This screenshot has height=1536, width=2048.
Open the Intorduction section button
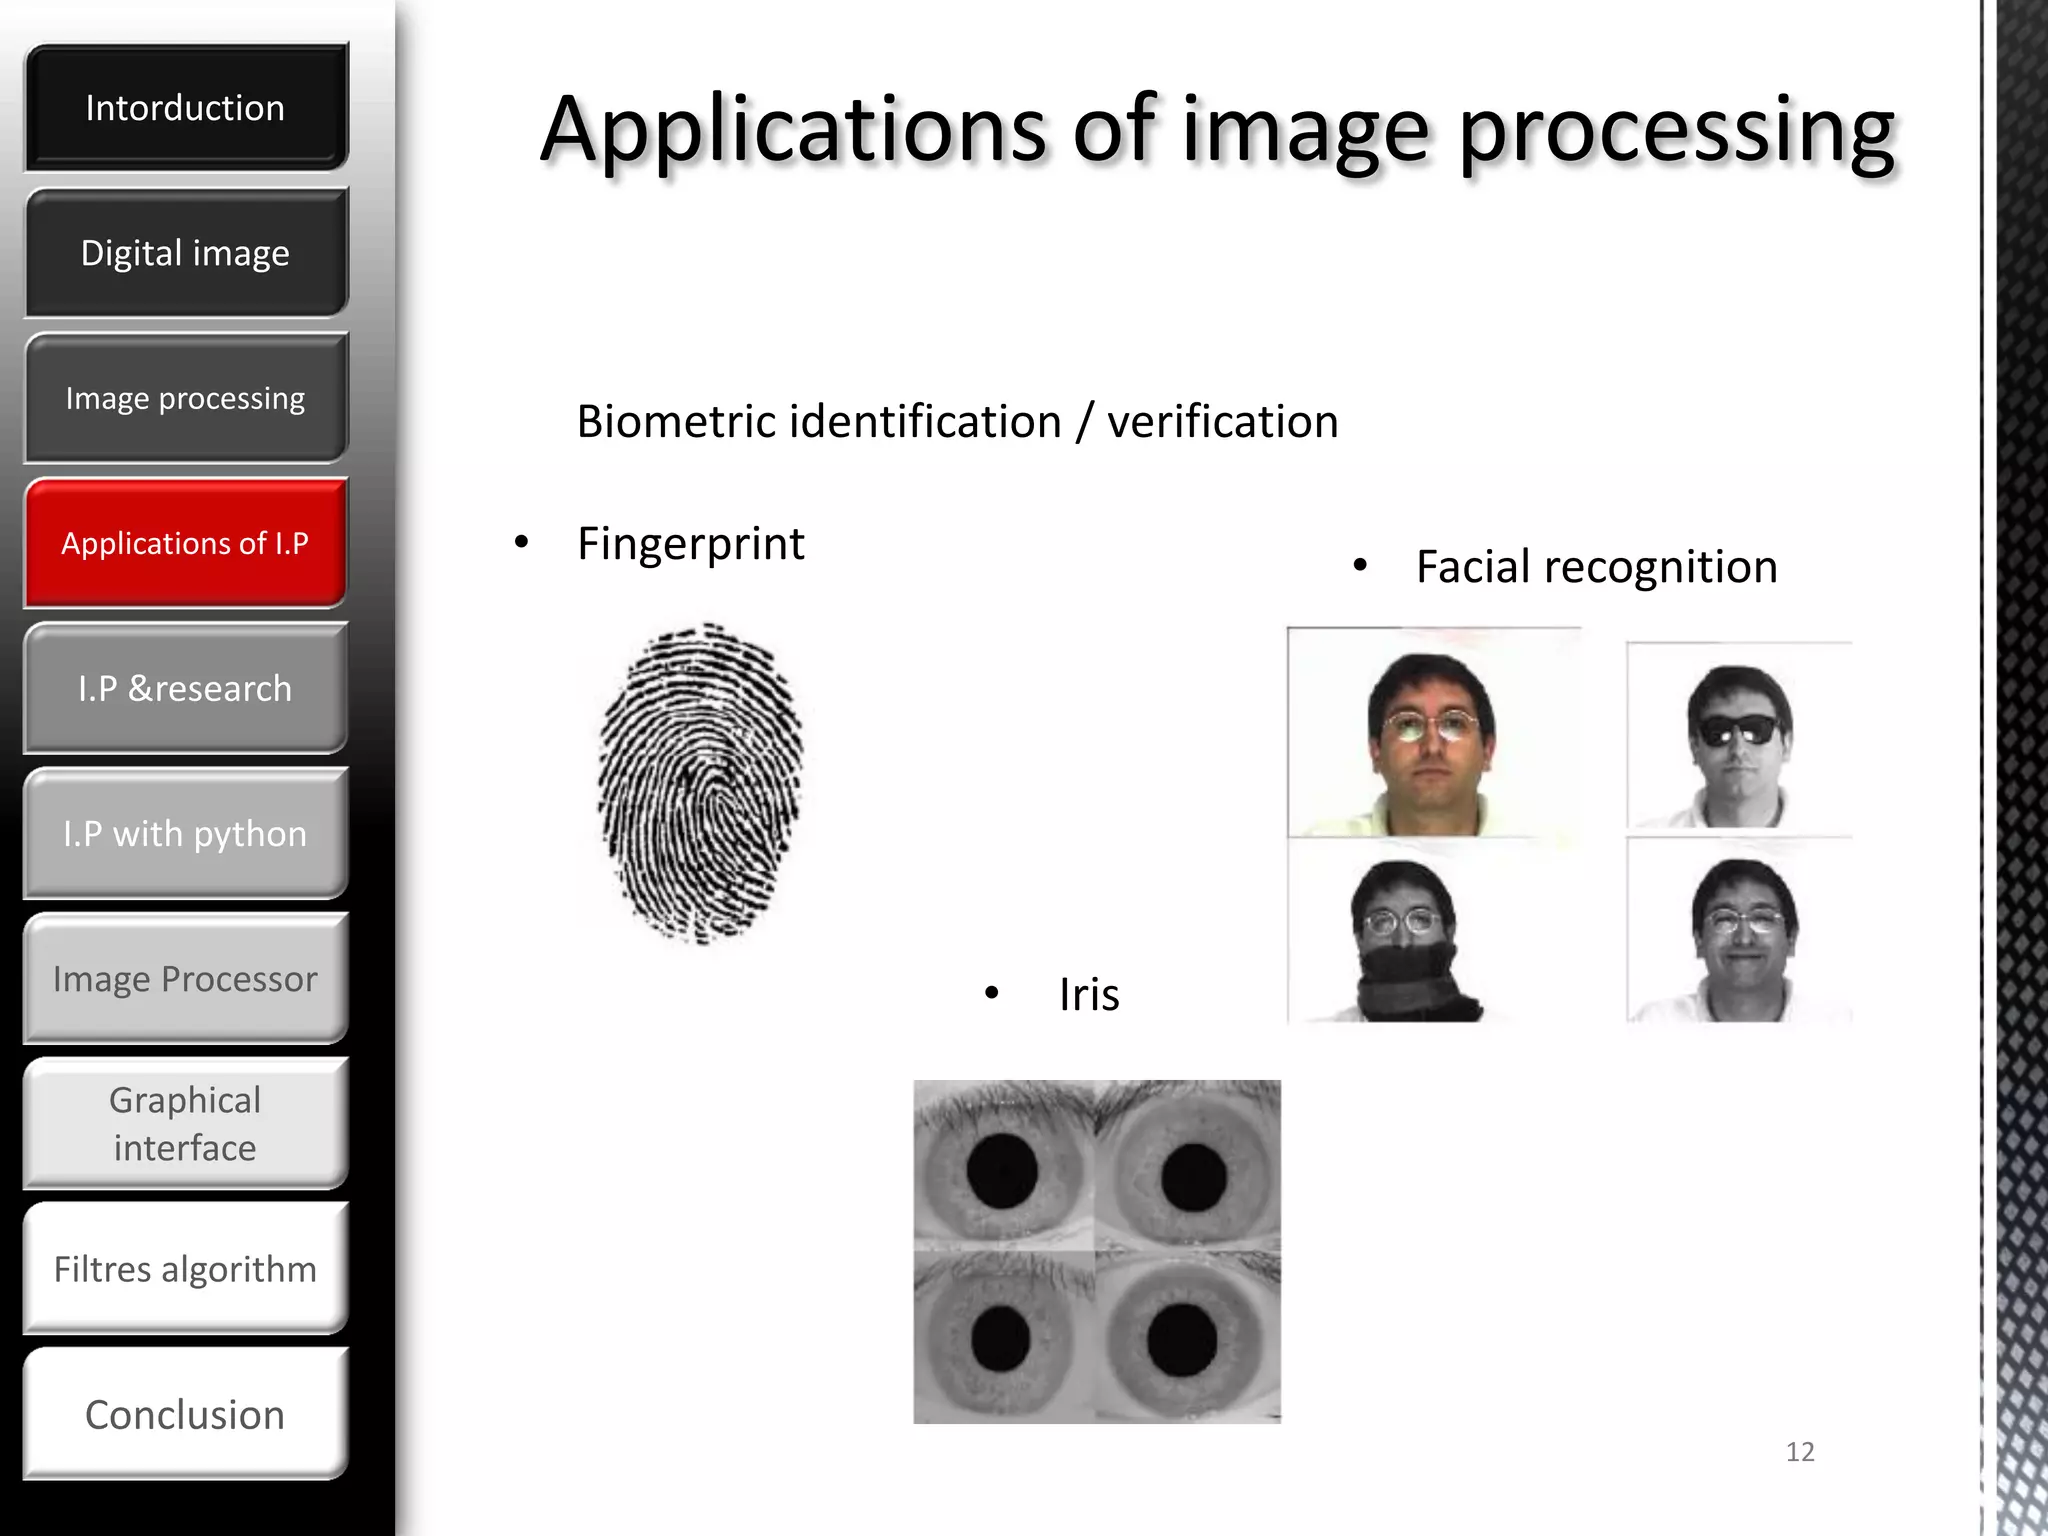[x=186, y=107]
